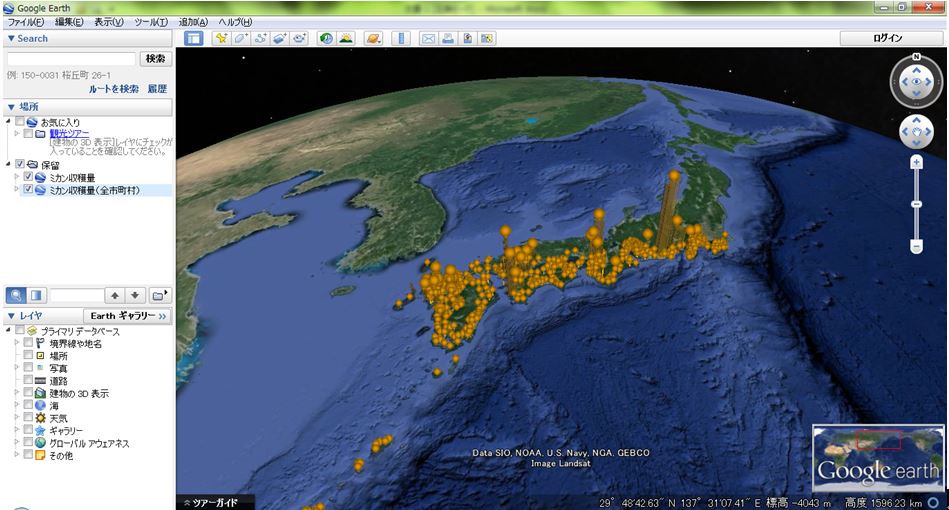949x510 pixels.
Task: Enable the 天気 layer checkbox
Action: click(28, 417)
